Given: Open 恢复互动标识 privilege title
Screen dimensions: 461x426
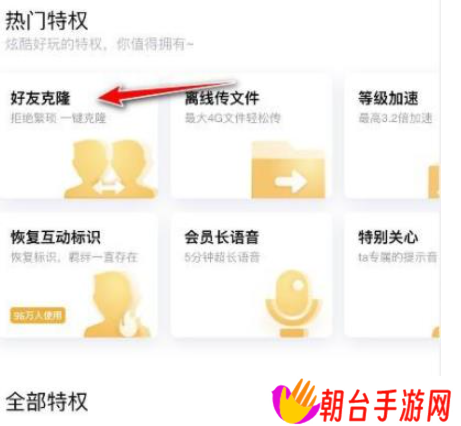Looking at the screenshot, I should pyautogui.click(x=55, y=237).
